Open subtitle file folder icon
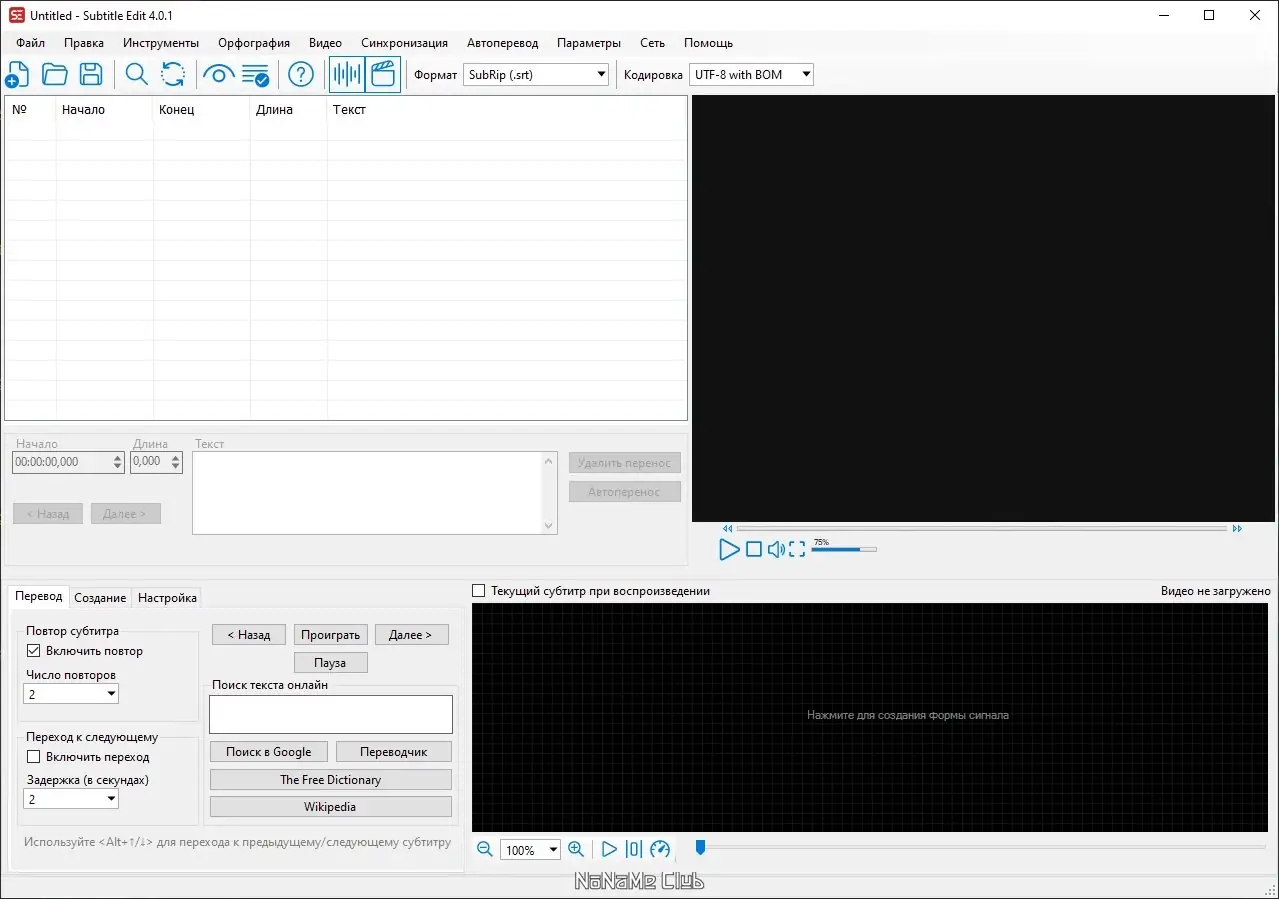Screen dimensions: 1279x899 coord(54,74)
